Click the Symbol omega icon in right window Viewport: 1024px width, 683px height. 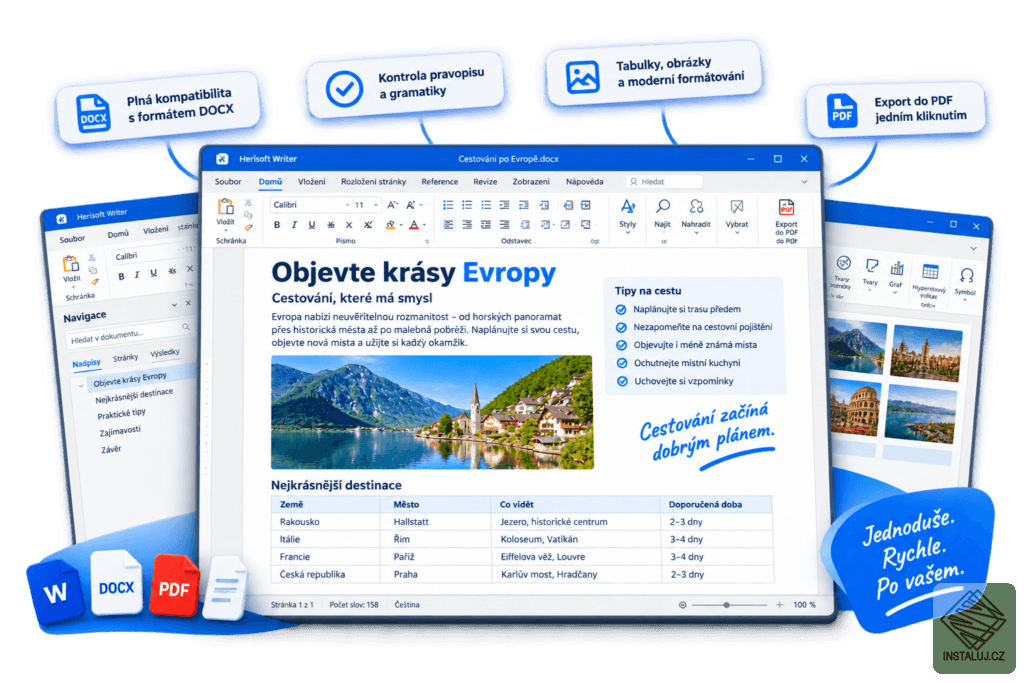967,276
